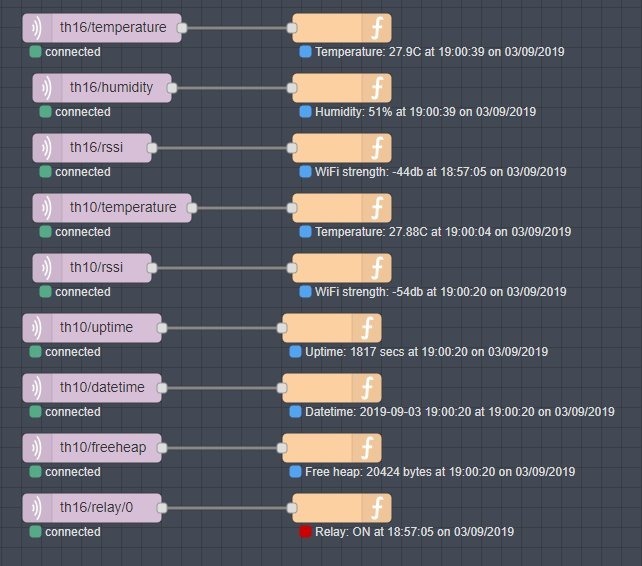Click the wire leaving th10/datetime node
The width and height of the screenshot is (642, 566).
click(220, 388)
